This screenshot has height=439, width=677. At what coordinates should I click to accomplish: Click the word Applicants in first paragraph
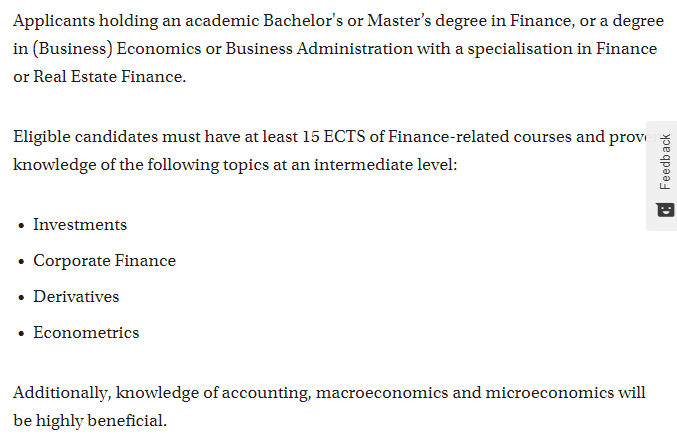[54, 21]
